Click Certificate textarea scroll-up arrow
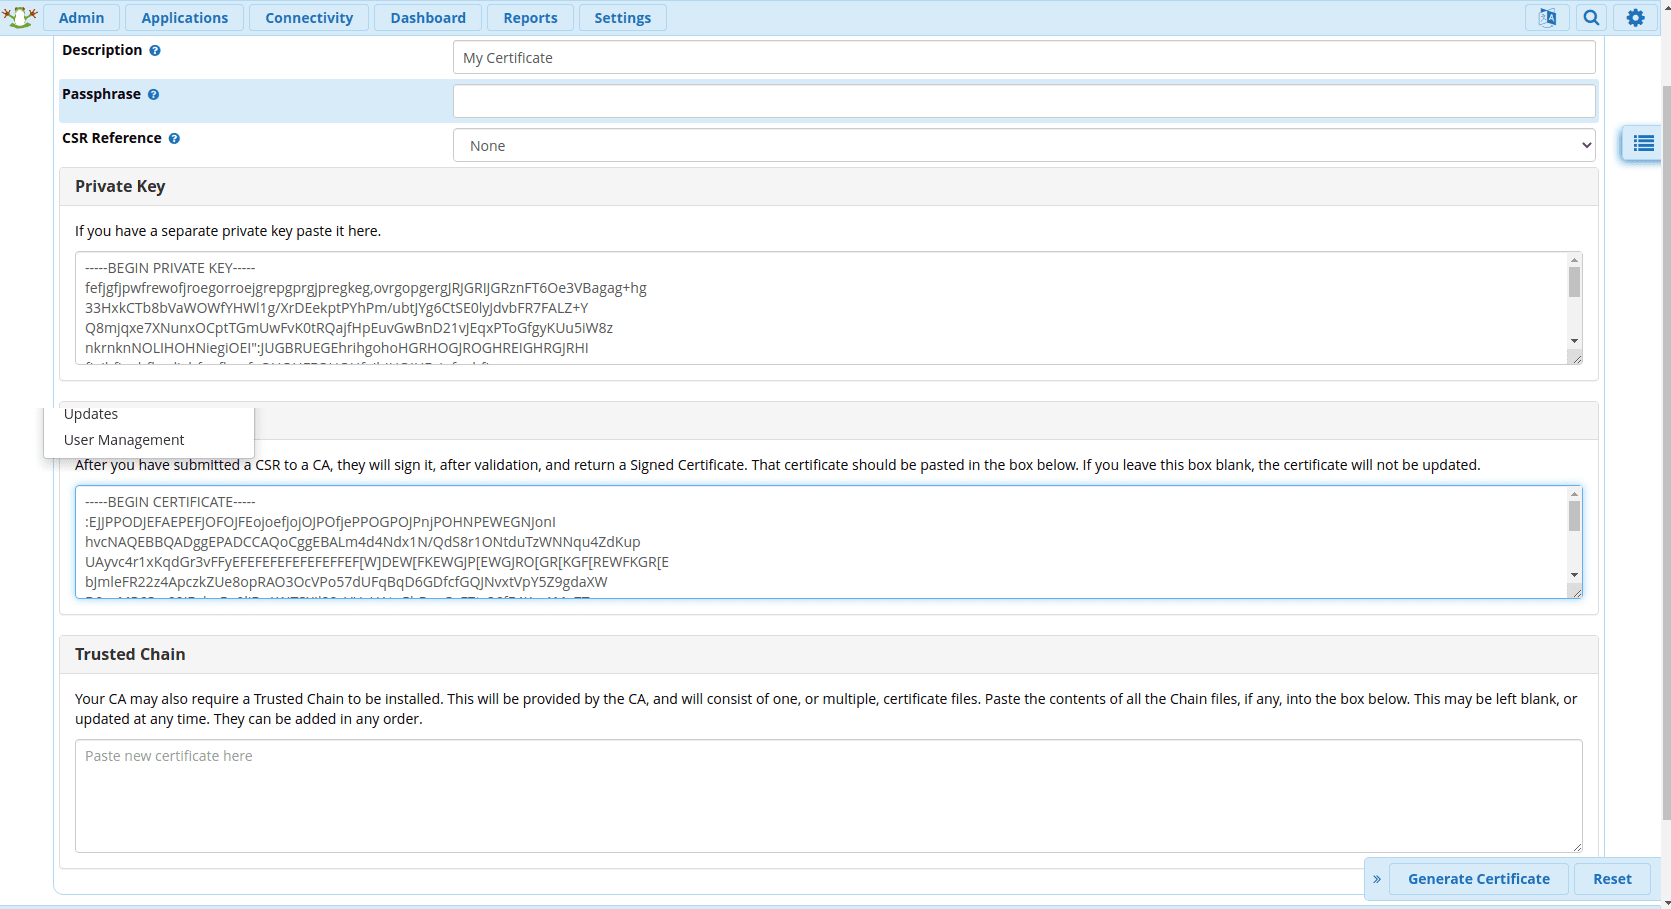This screenshot has height=909, width=1671. pos(1574,494)
